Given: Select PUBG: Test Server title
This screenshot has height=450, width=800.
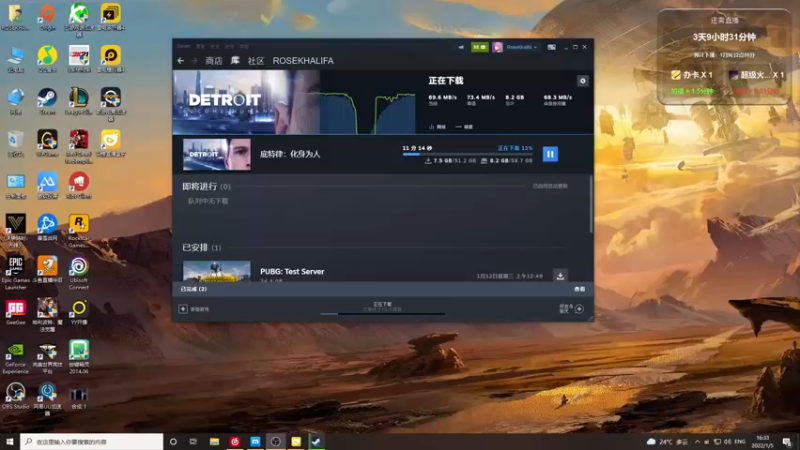Looking at the screenshot, I should click(x=292, y=271).
